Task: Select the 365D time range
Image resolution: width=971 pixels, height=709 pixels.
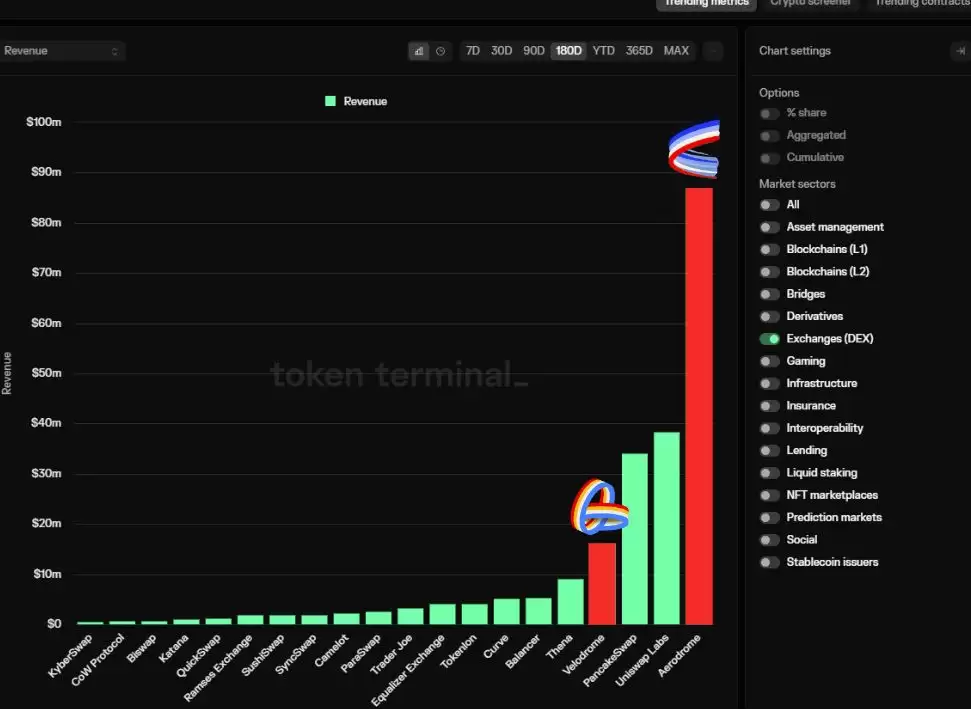Action: [x=639, y=51]
